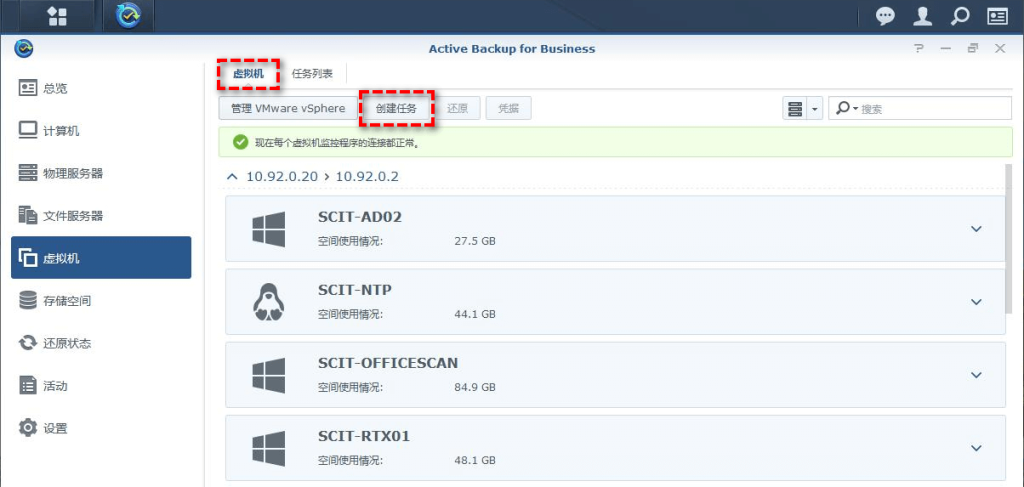The height and width of the screenshot is (487, 1024).
Task: Open the notifications chat bubble icon
Action: click(x=885, y=16)
